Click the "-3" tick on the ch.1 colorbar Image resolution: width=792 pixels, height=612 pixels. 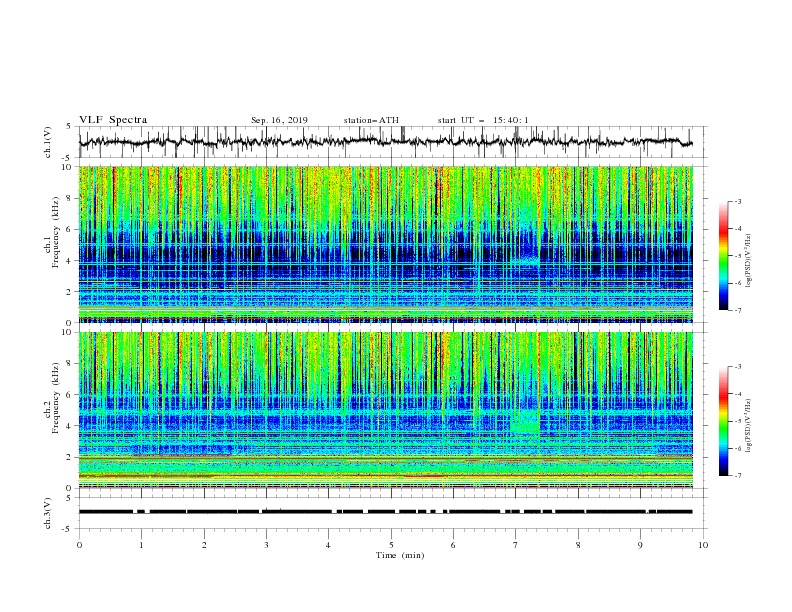(737, 201)
